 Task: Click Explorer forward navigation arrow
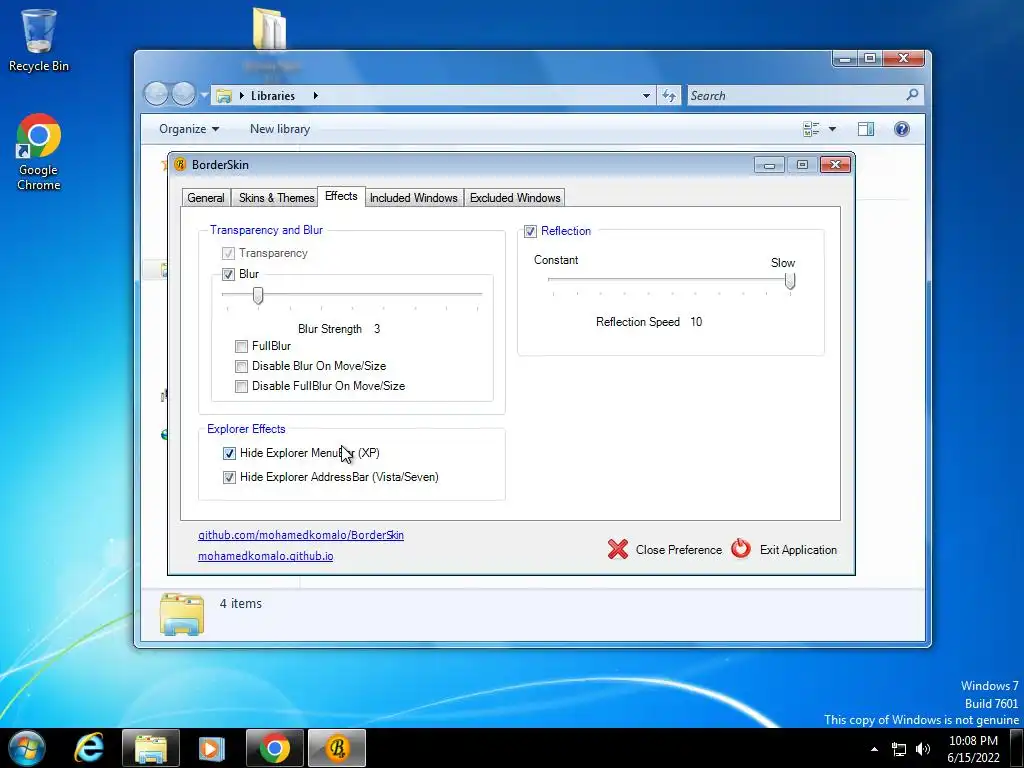click(x=184, y=94)
